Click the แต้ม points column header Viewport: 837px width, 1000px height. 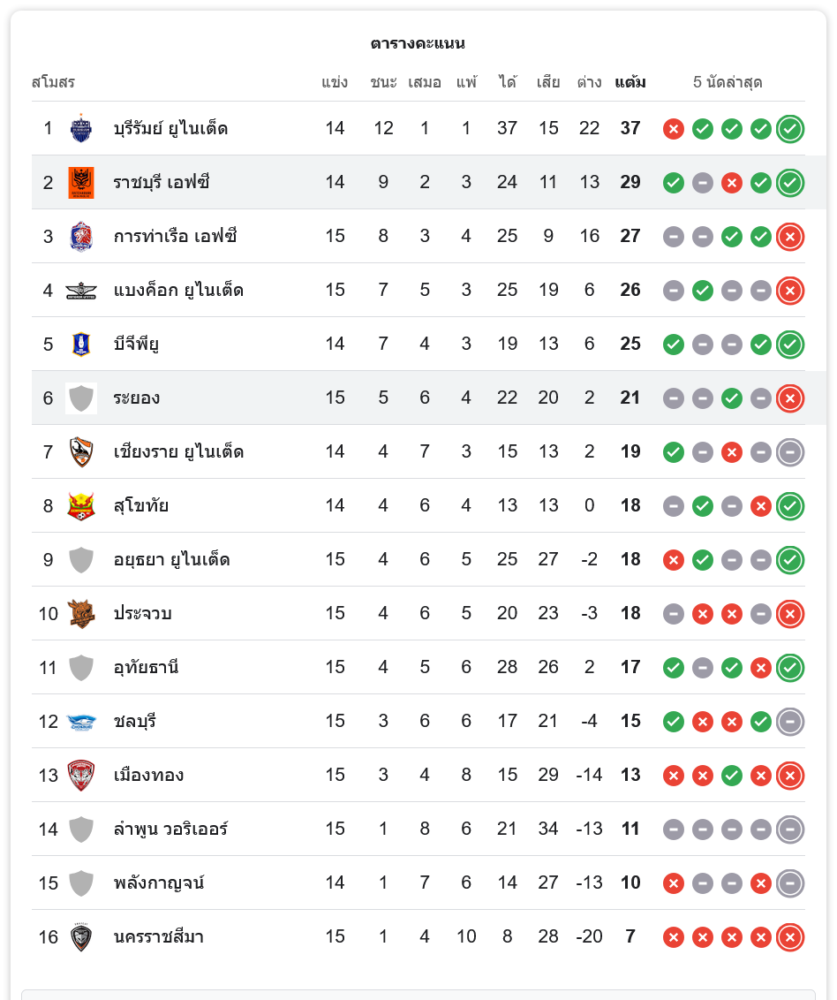[x=630, y=82]
